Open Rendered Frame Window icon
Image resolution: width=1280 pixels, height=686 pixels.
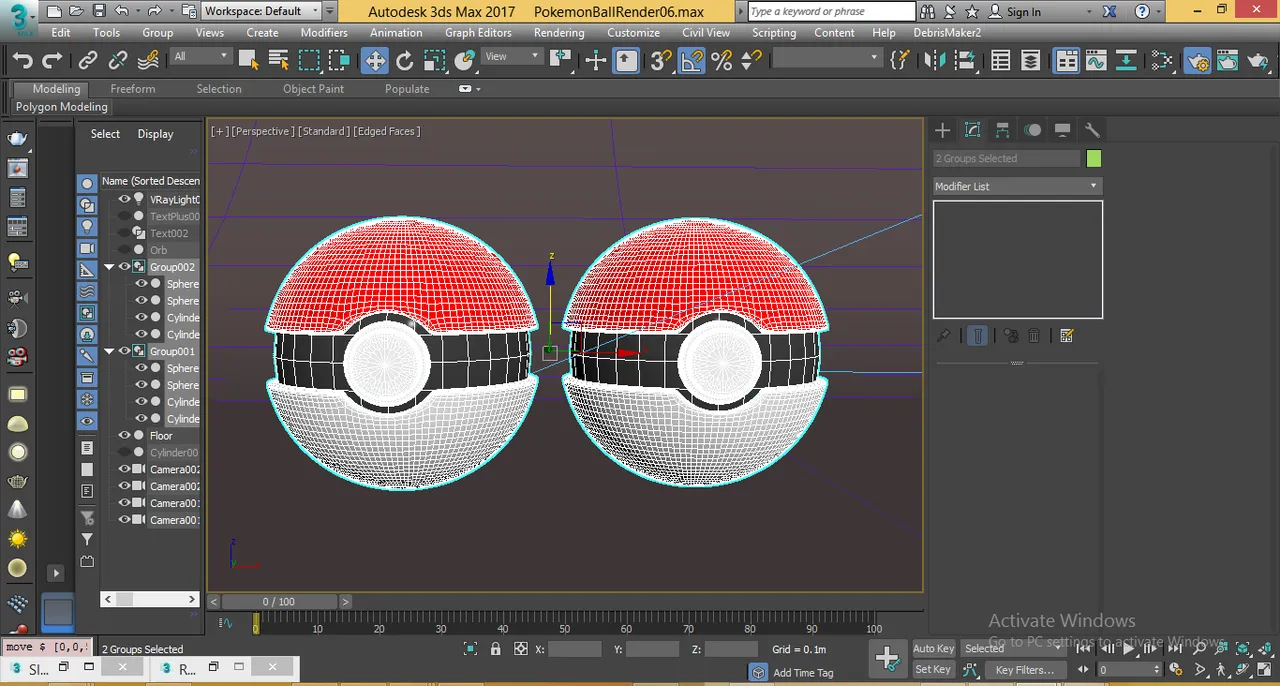click(x=1228, y=61)
